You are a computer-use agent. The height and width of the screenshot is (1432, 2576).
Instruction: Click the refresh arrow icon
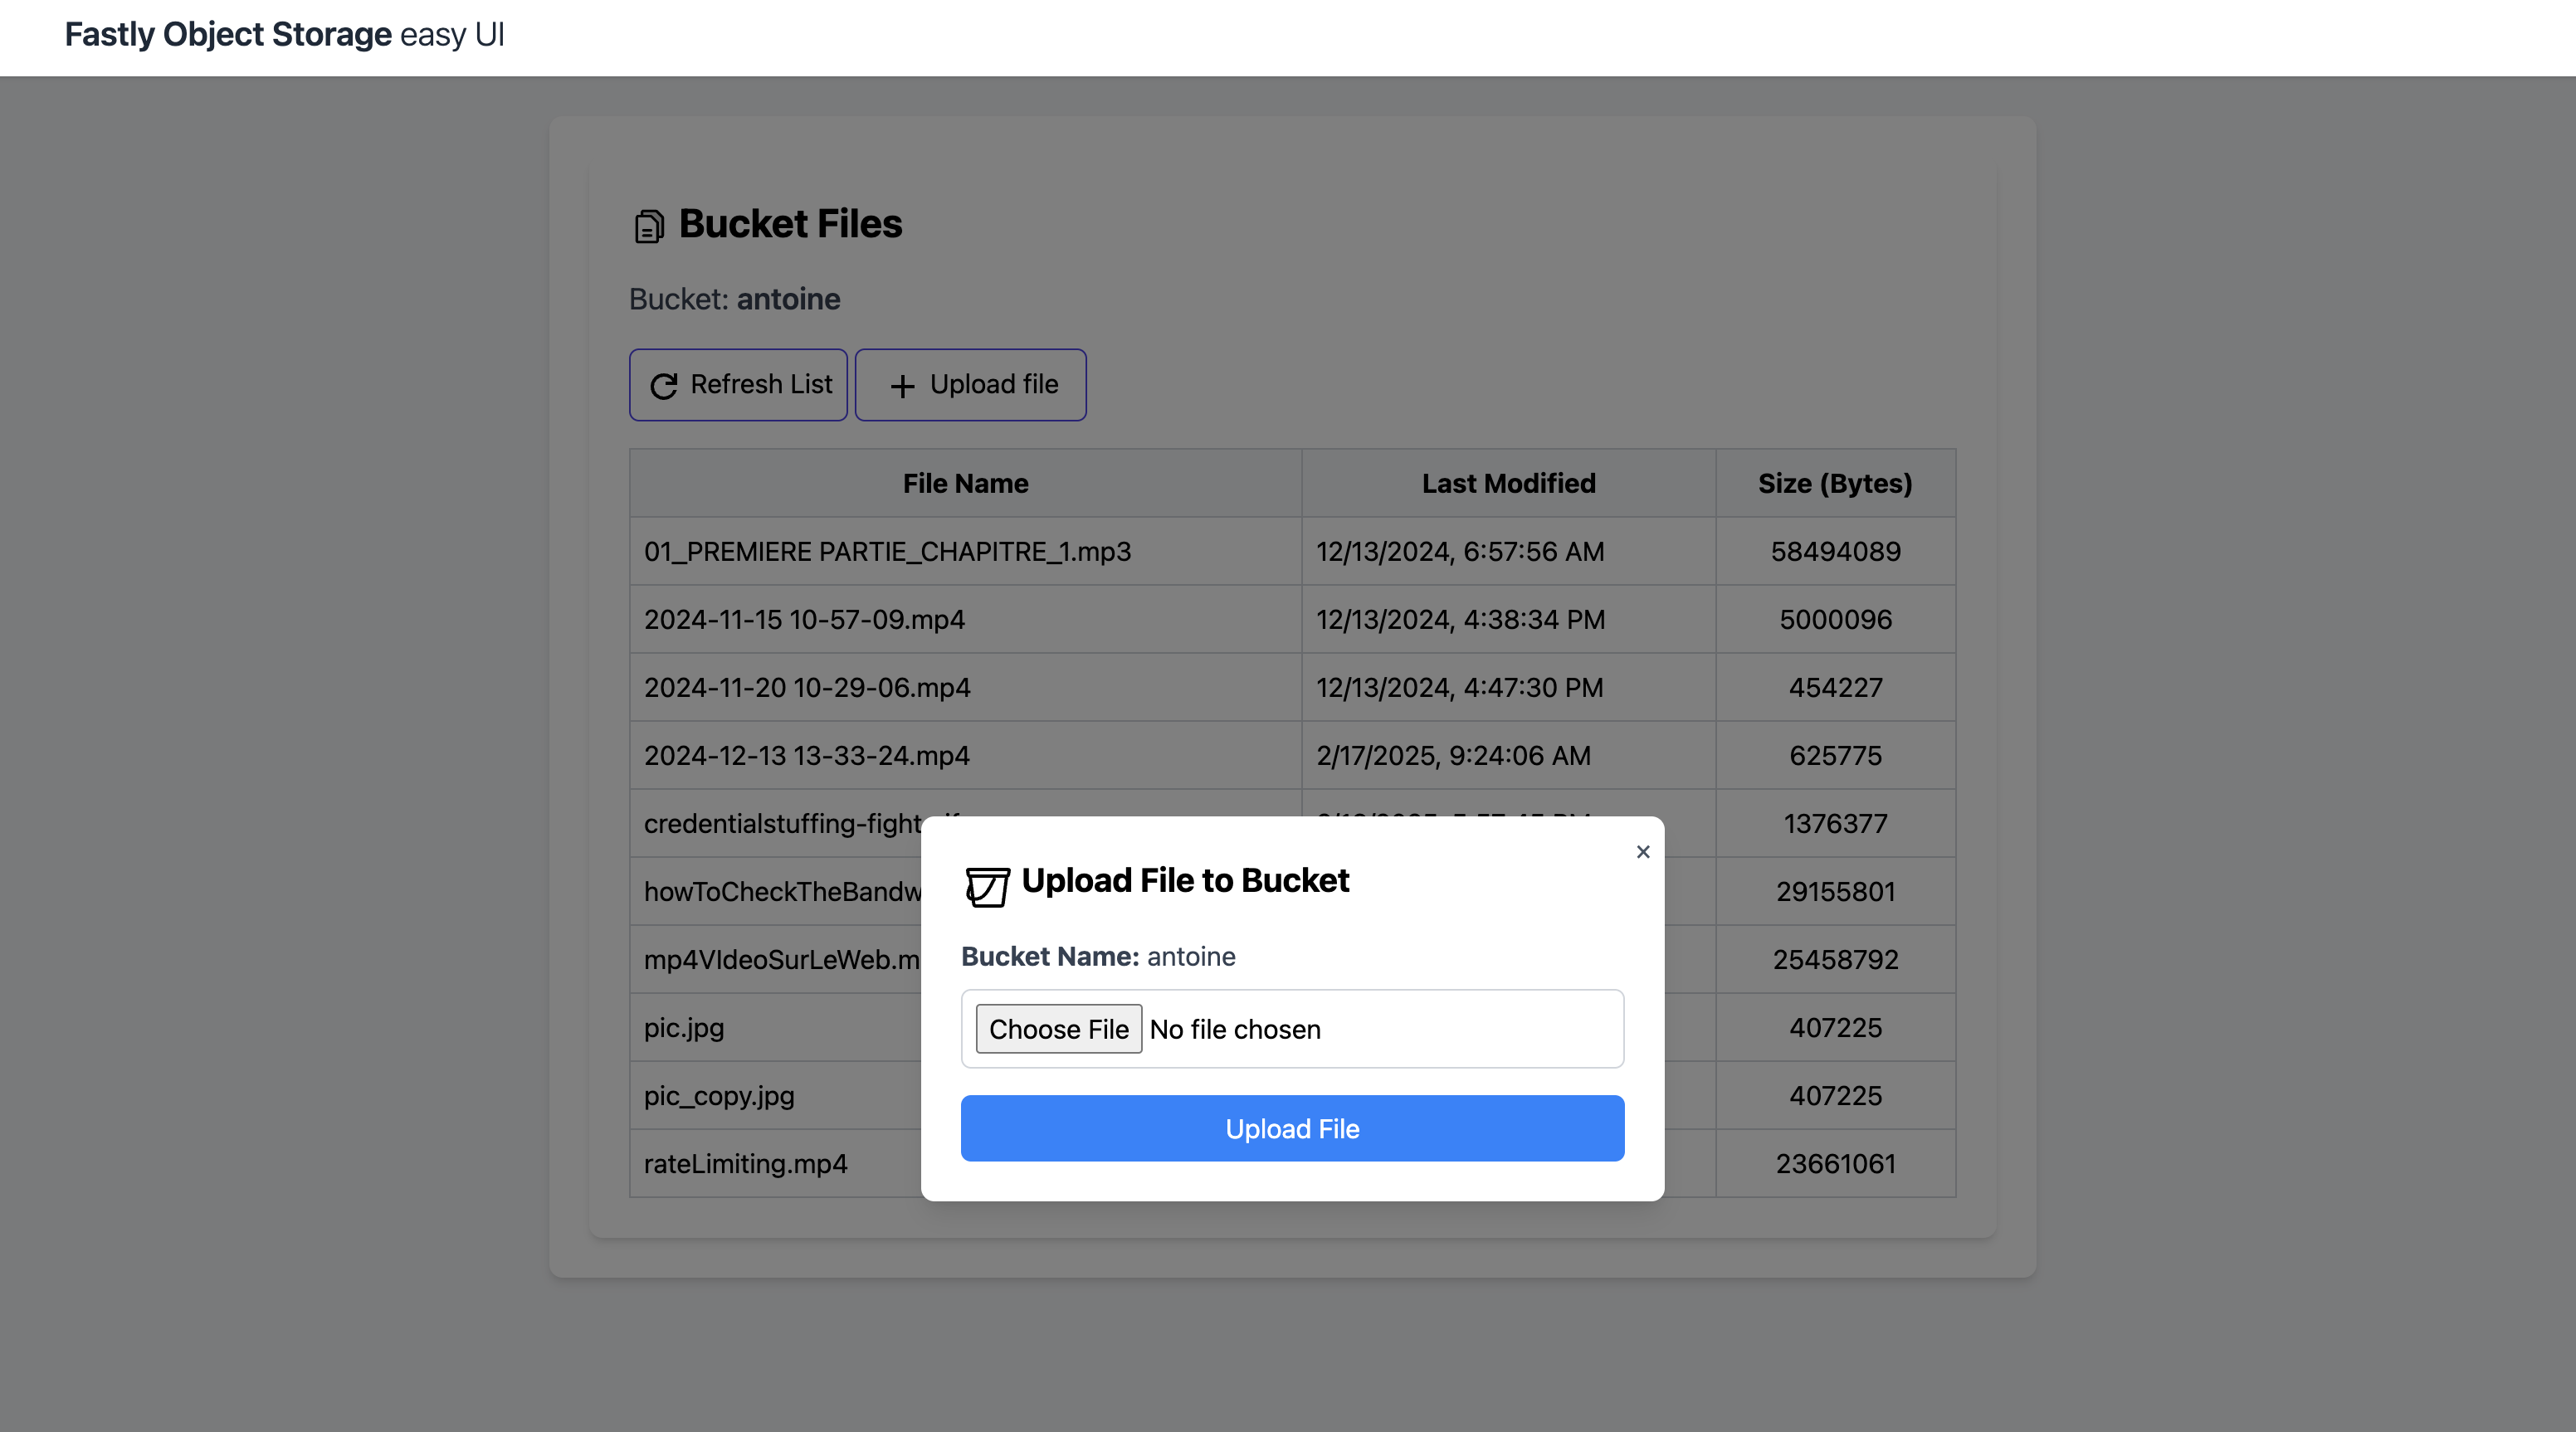(x=664, y=386)
